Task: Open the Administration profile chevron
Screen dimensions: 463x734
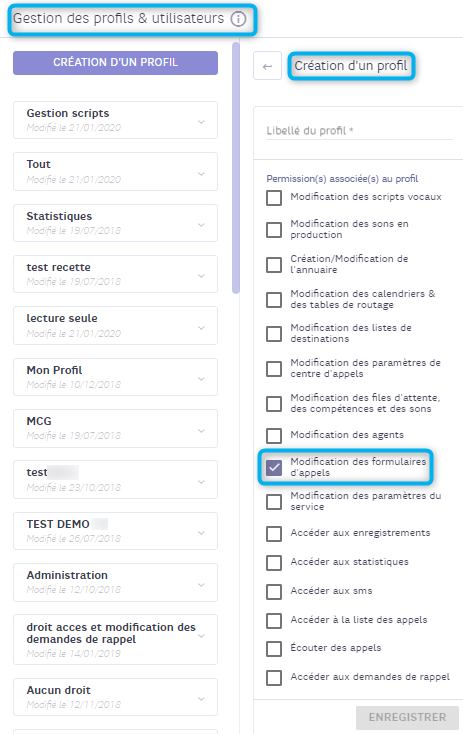Action: (201, 585)
